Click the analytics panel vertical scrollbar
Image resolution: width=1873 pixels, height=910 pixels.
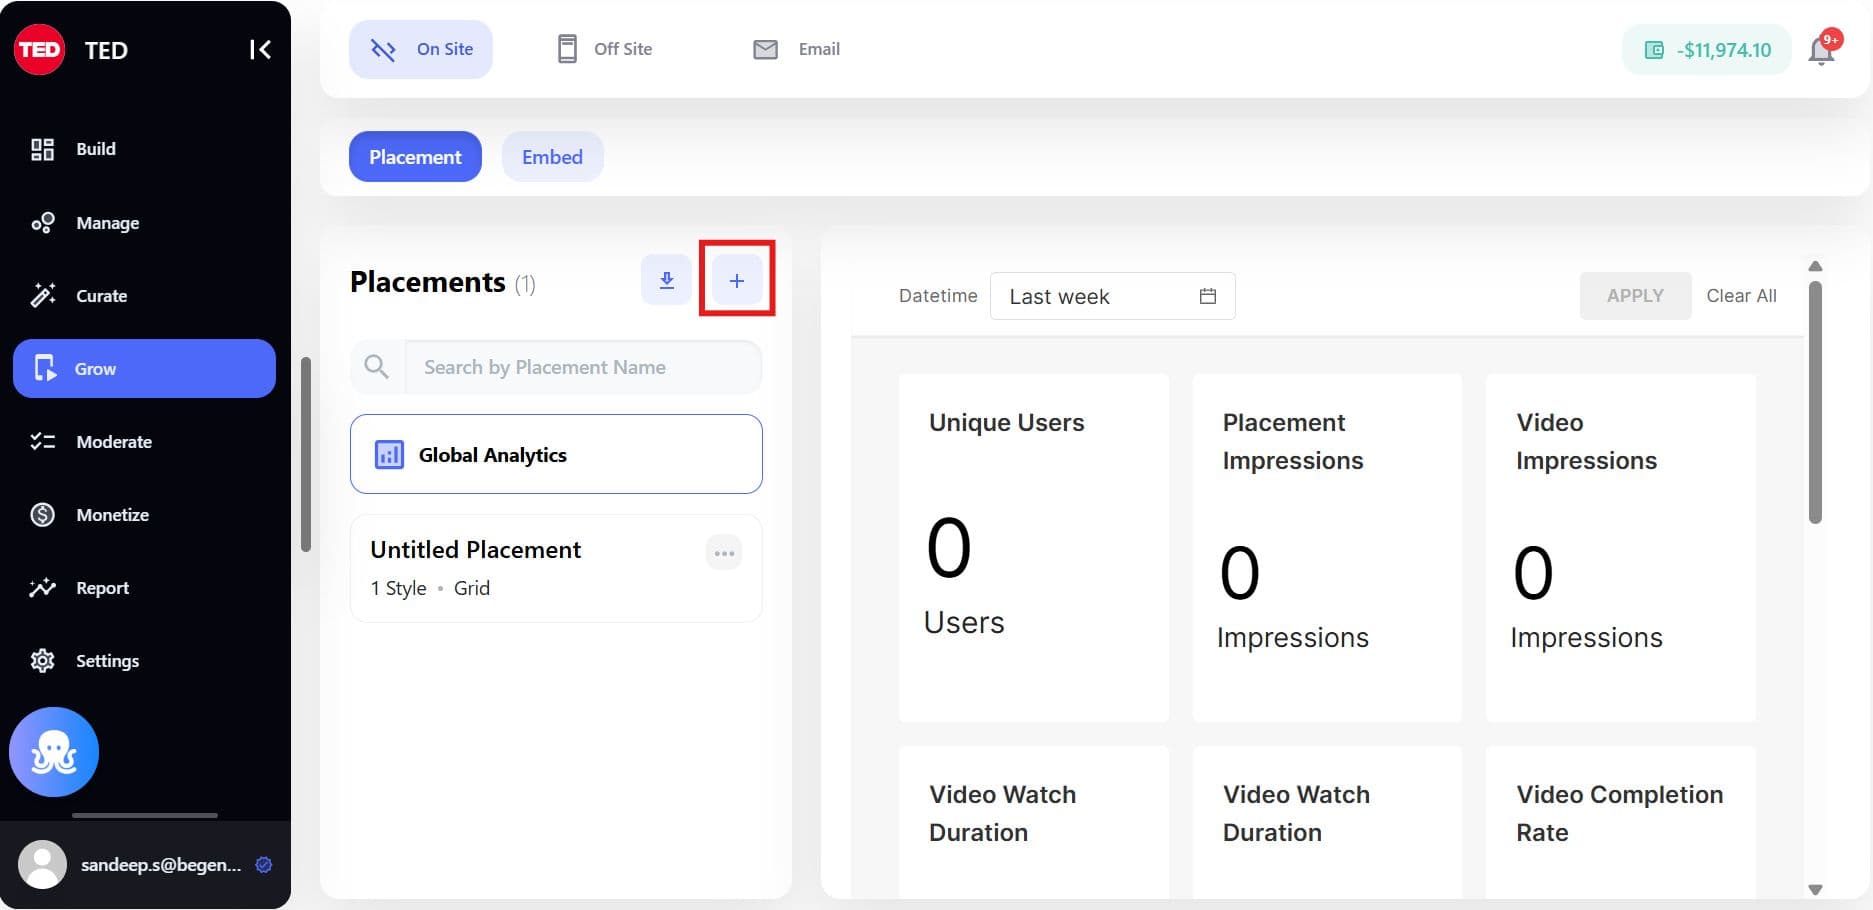point(1815,400)
